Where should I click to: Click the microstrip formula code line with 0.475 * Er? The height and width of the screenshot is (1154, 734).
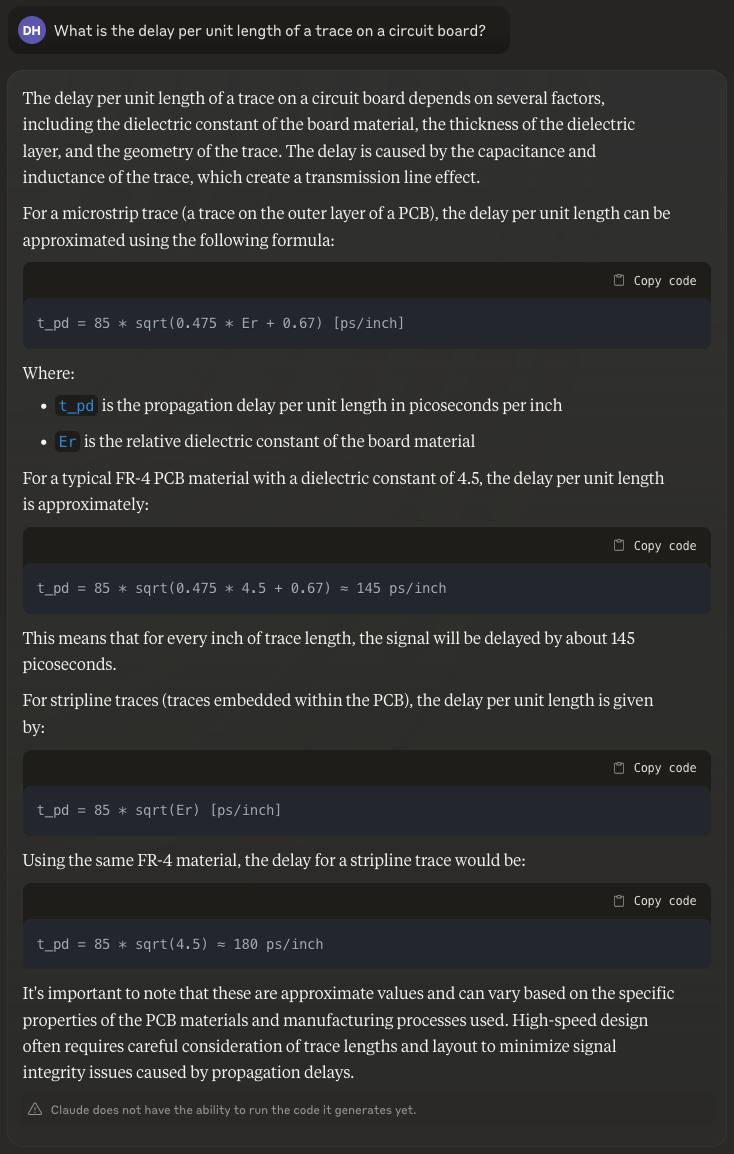click(x=220, y=323)
